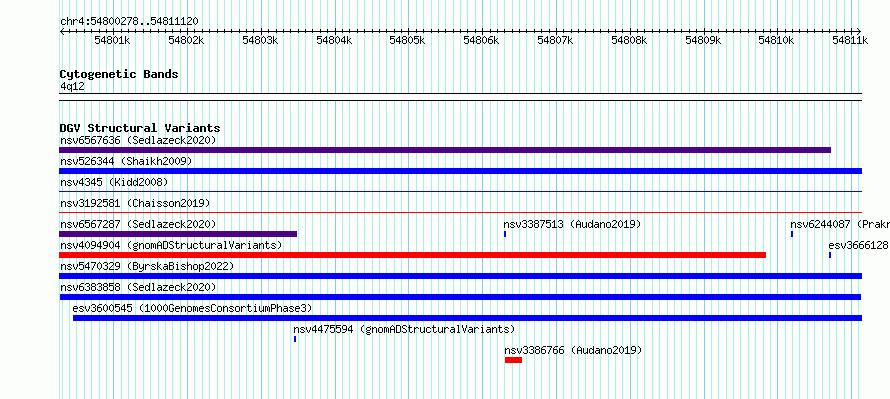Open the nsv4094904 (gnomADStructuralVariants) label

(171, 245)
